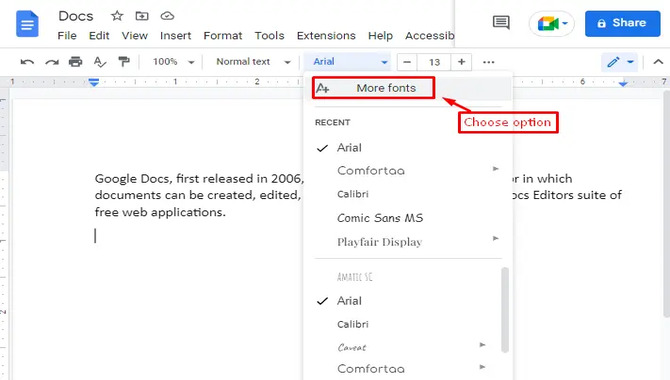
Task: Select Comfortaa in the full font list
Action: [x=370, y=368]
